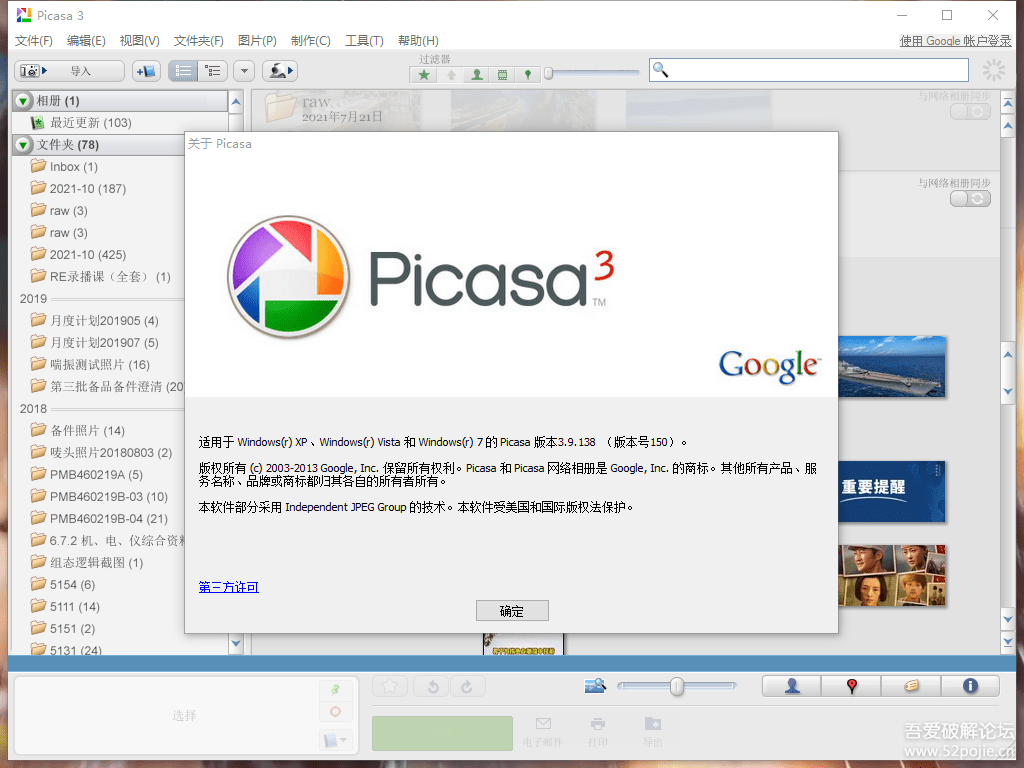Click the aircraft carrier photo thumbnail
Viewport: 1024px width, 768px height.
click(891, 366)
